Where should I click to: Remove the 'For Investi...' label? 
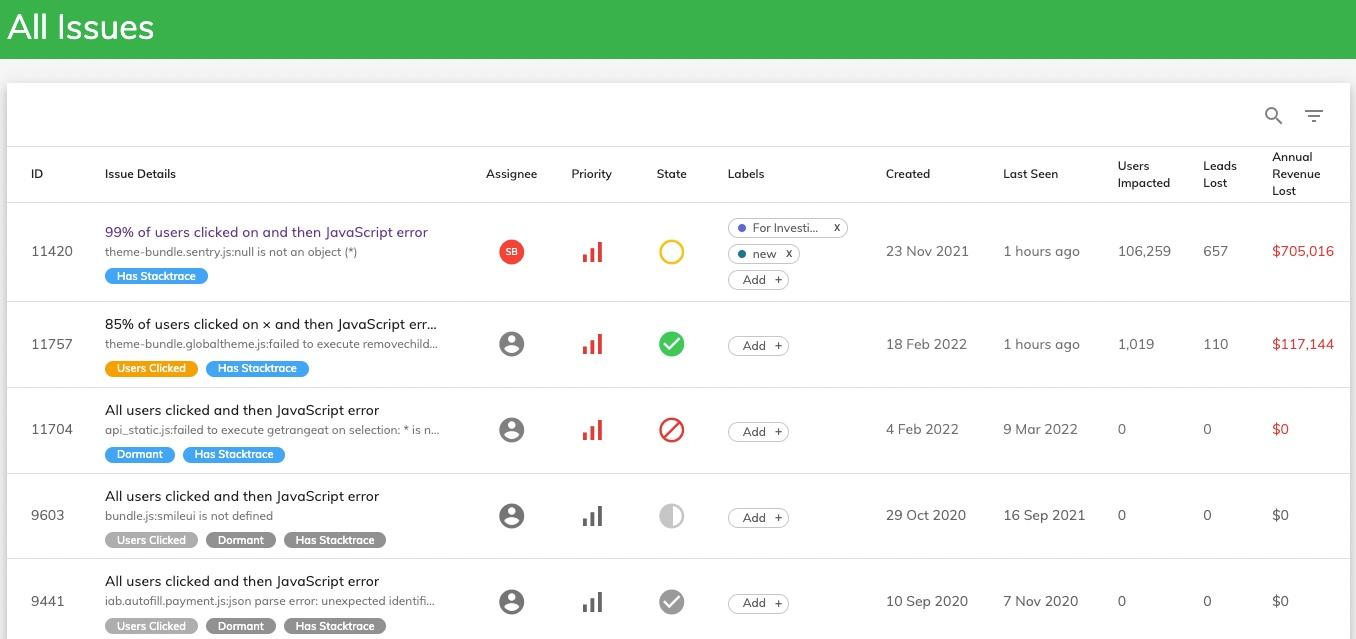(x=837, y=228)
